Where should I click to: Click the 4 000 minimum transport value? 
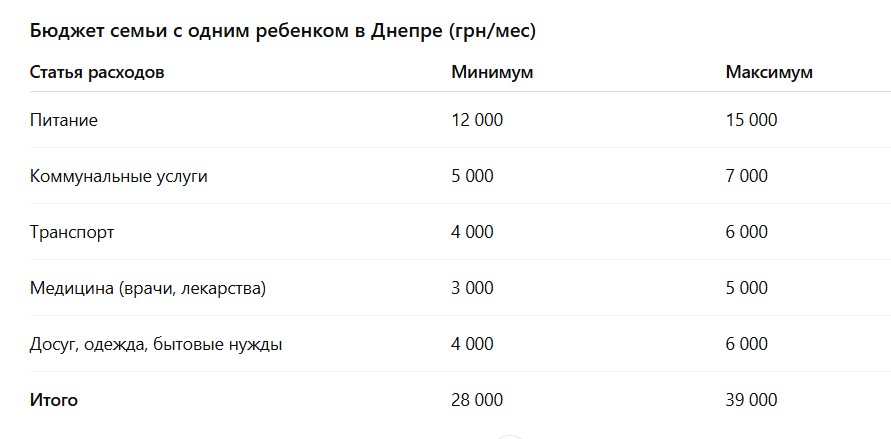473,232
